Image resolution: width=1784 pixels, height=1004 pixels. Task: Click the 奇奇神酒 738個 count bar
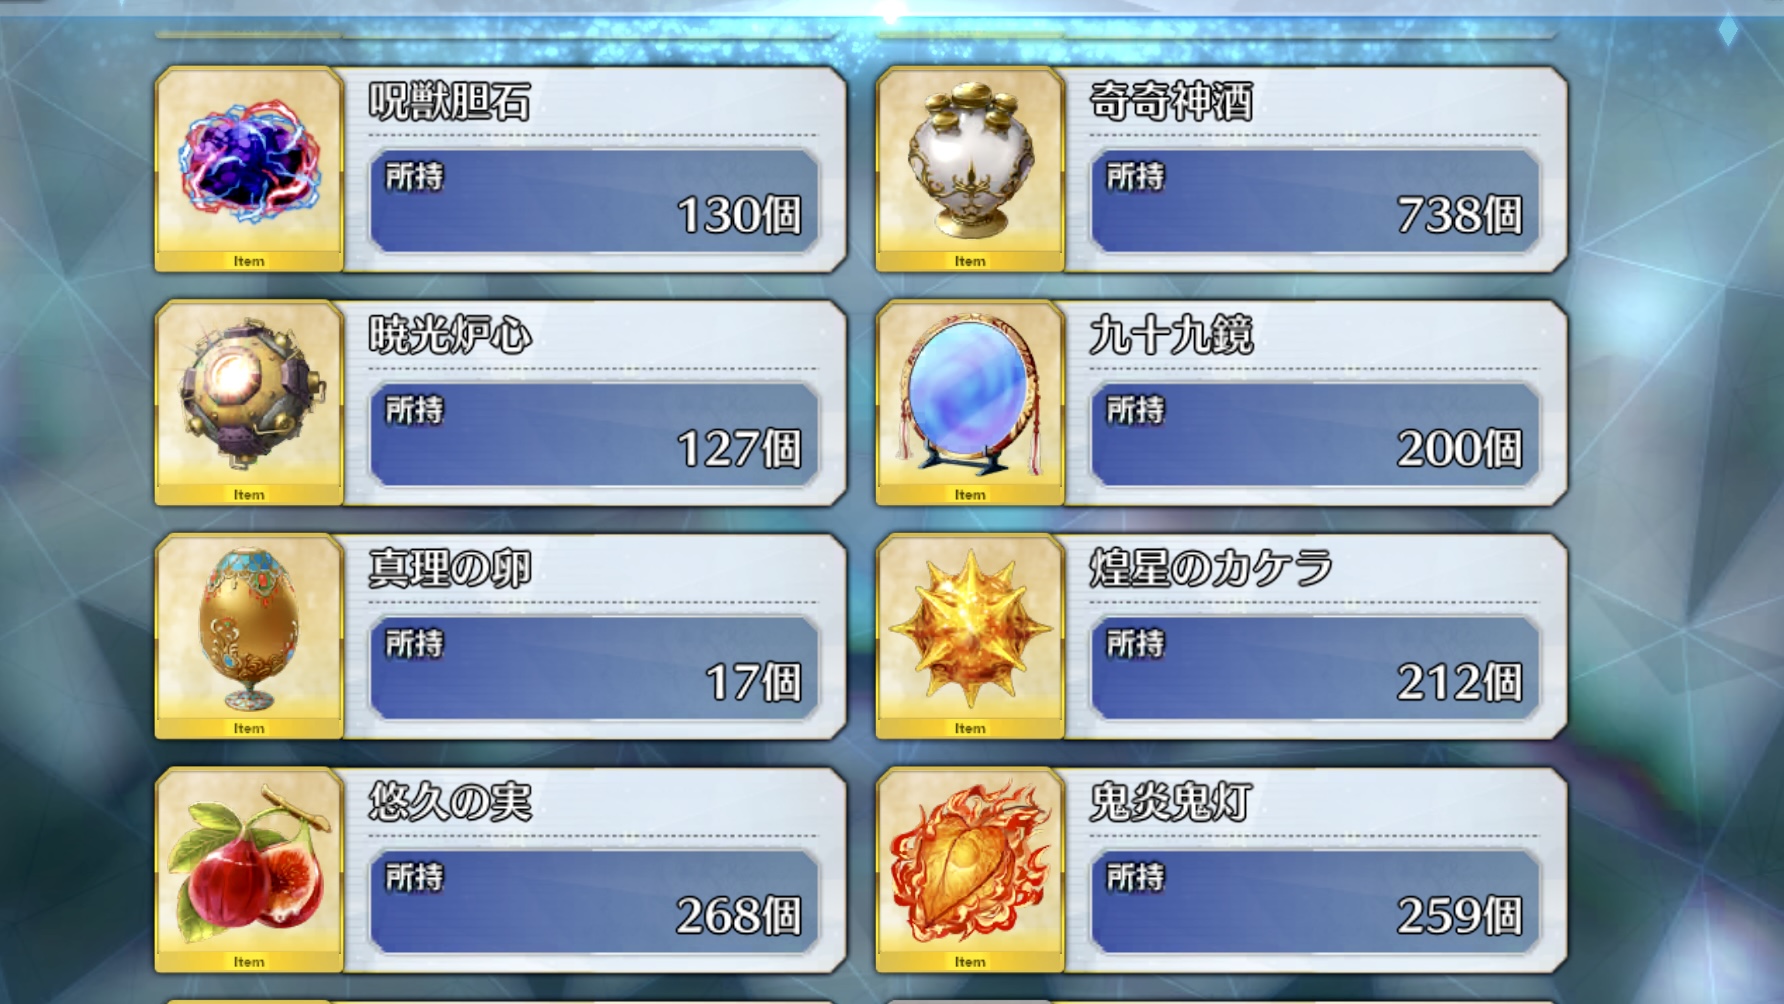(1315, 201)
